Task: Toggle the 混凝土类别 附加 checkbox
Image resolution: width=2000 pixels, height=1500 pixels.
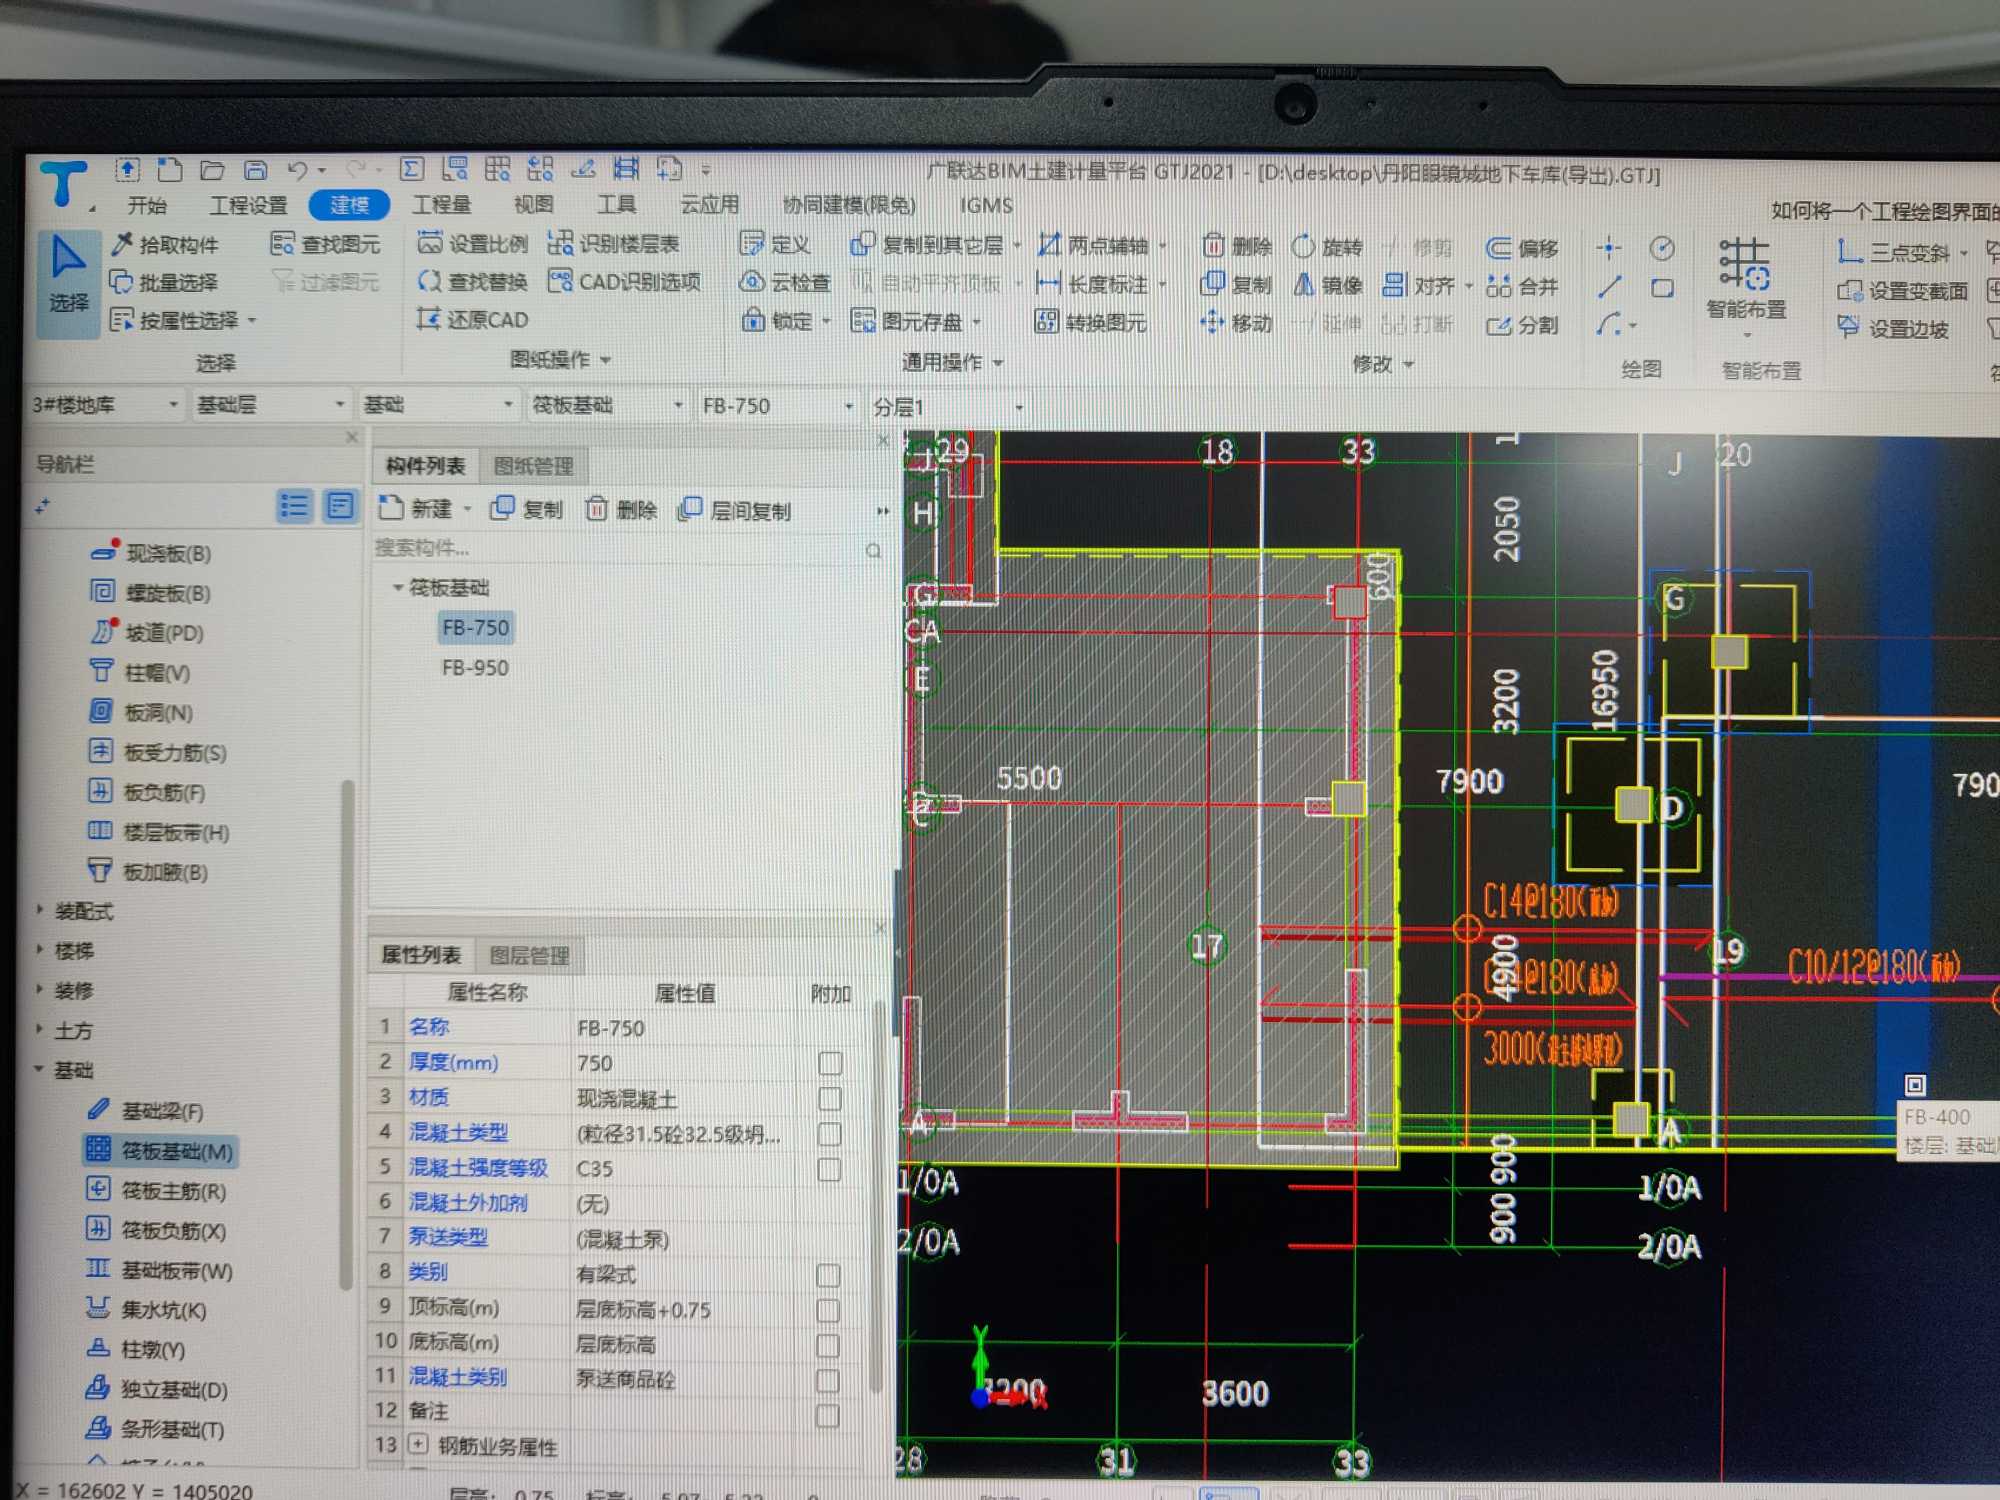Action: coord(828,1380)
